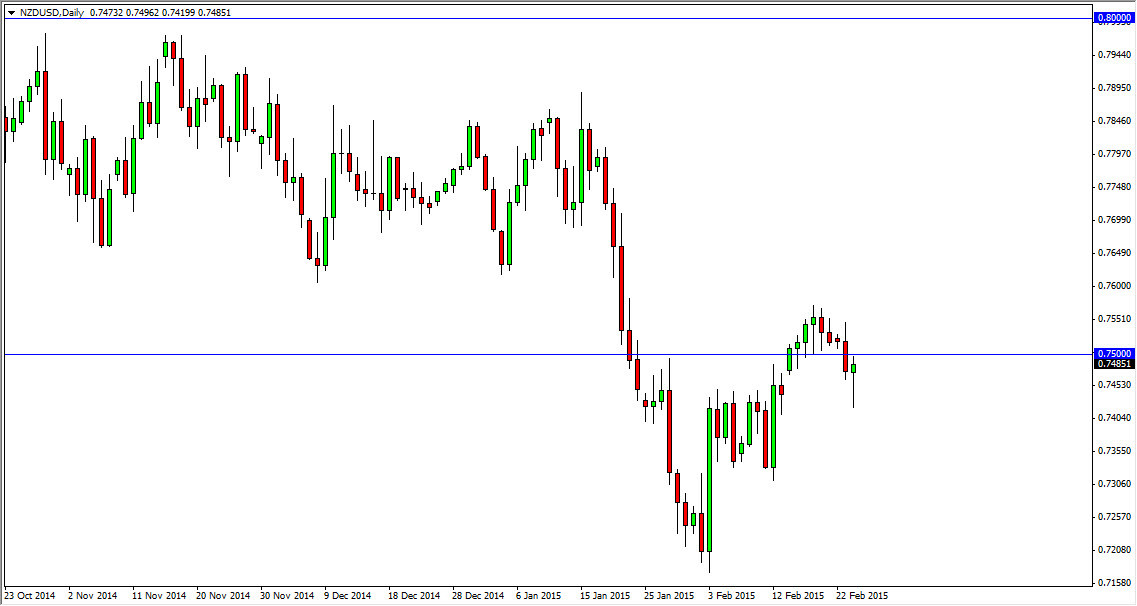Screen dimensions: 1137x606
Task: Click the 12 Feb 2015 date label
Action: tap(798, 594)
